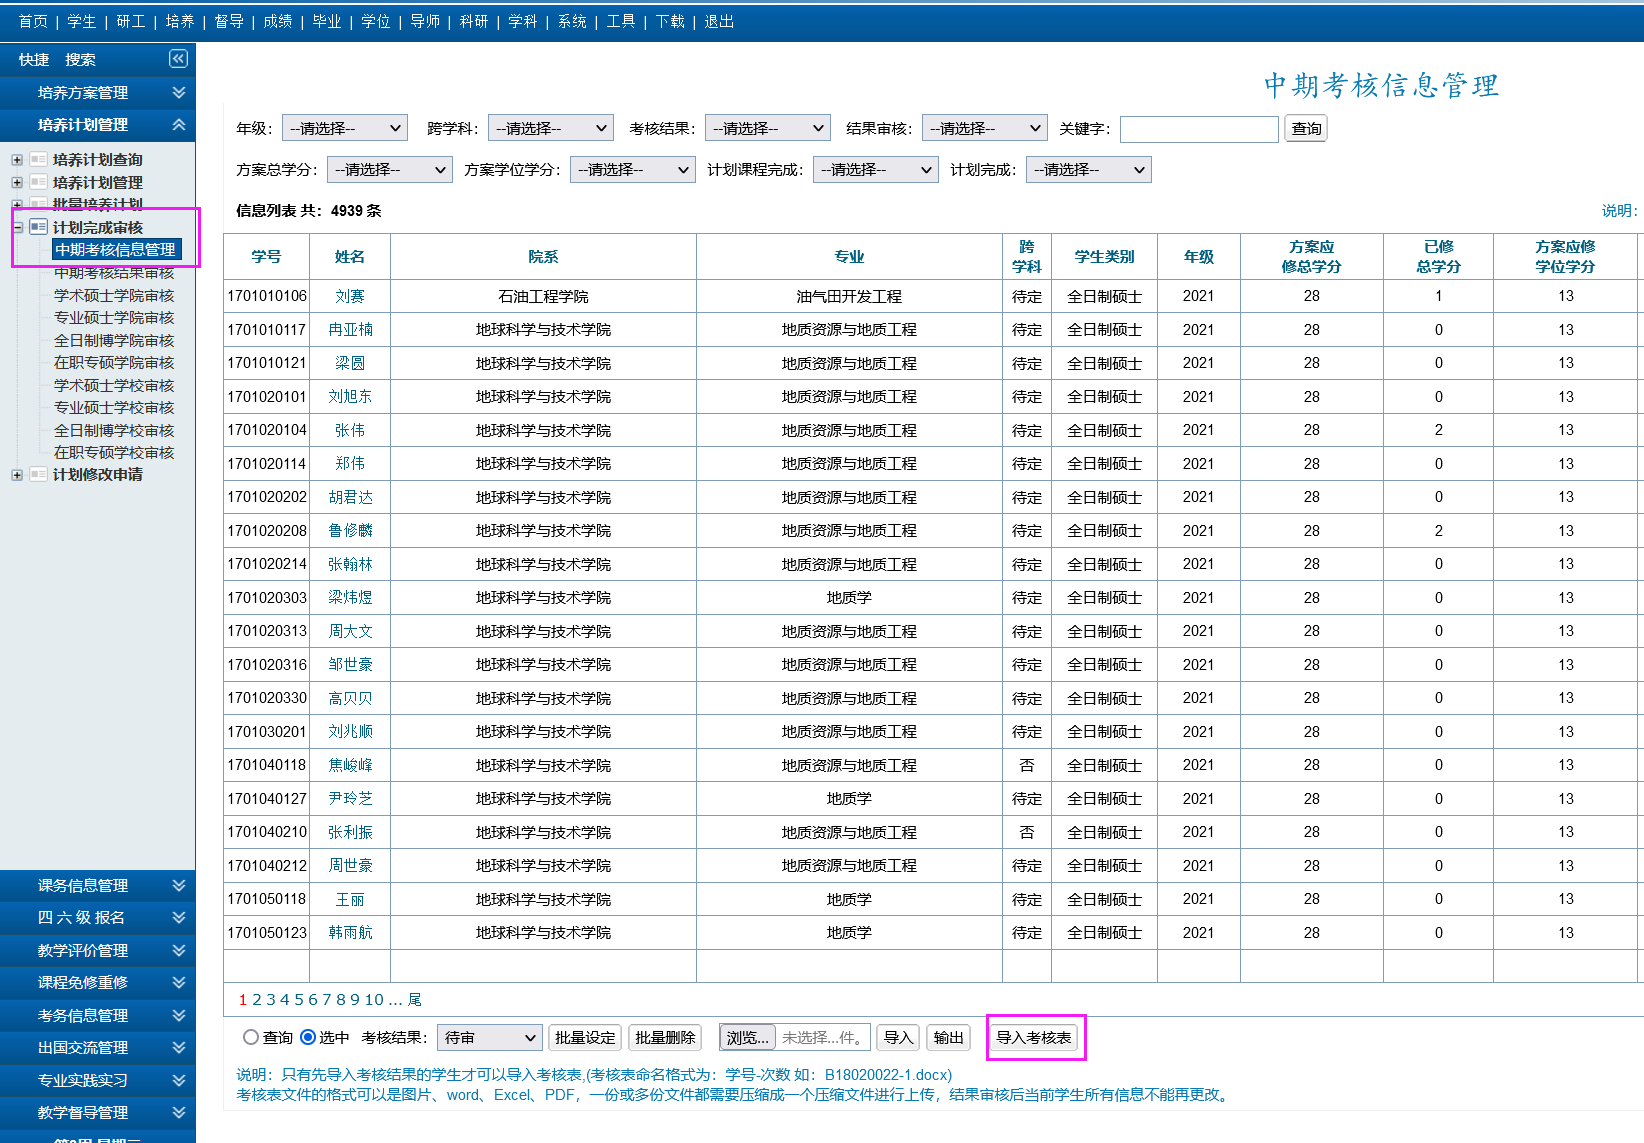The image size is (1644, 1143).
Task: Expand 教学评价管理 chevron icon
Action: pyautogui.click(x=179, y=950)
